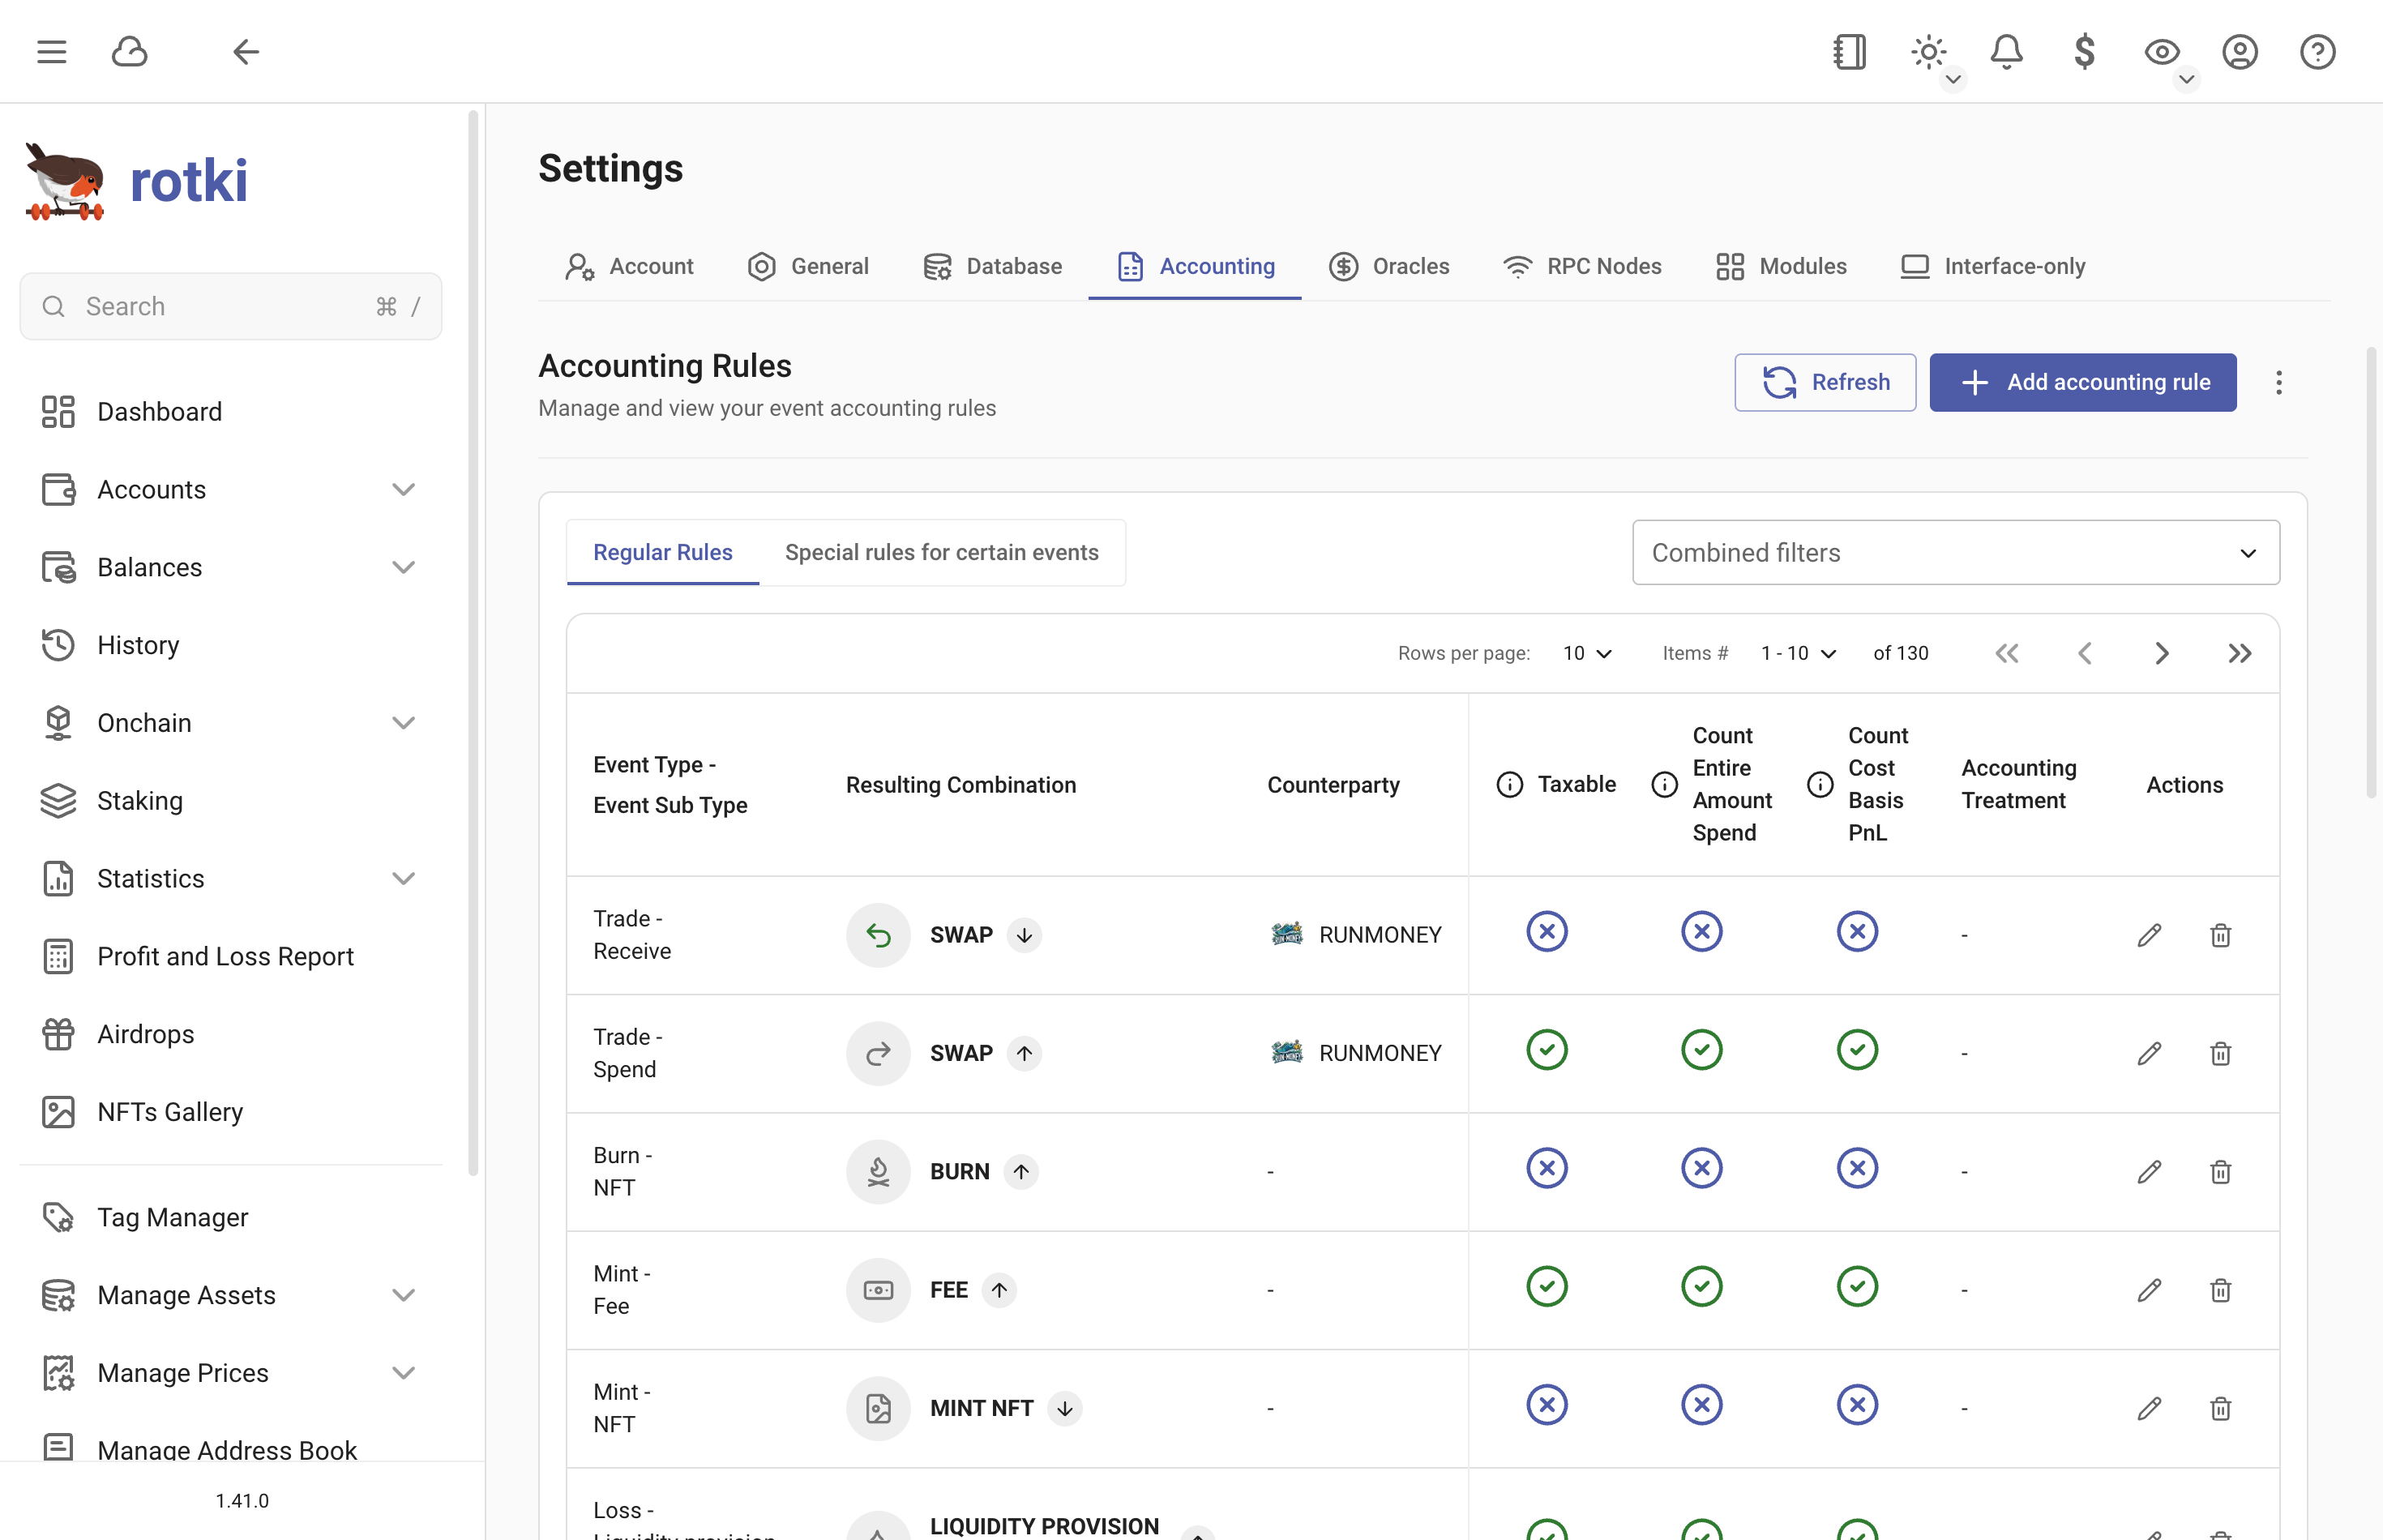
Task: Edit the Trade - Spend rule
Action: [2150, 1053]
